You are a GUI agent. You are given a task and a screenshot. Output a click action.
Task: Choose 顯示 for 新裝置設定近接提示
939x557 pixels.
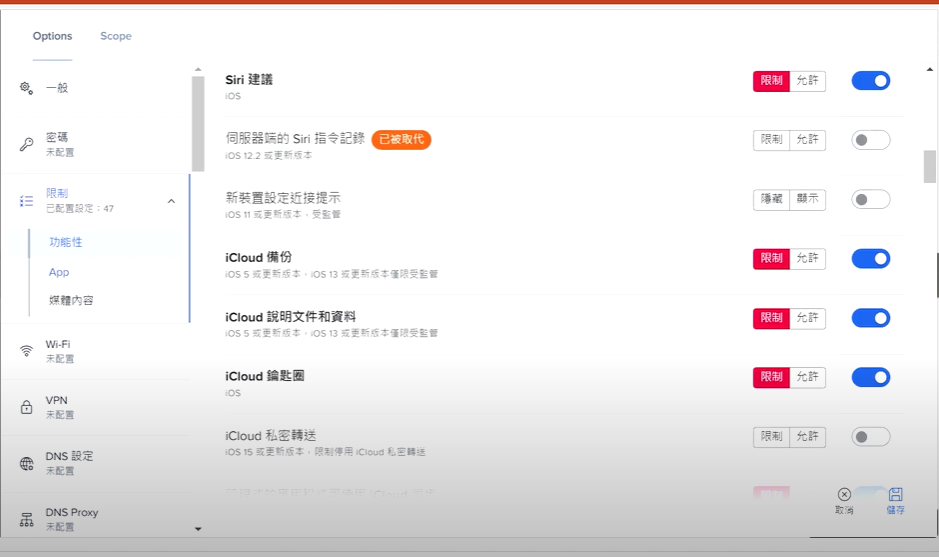click(808, 199)
